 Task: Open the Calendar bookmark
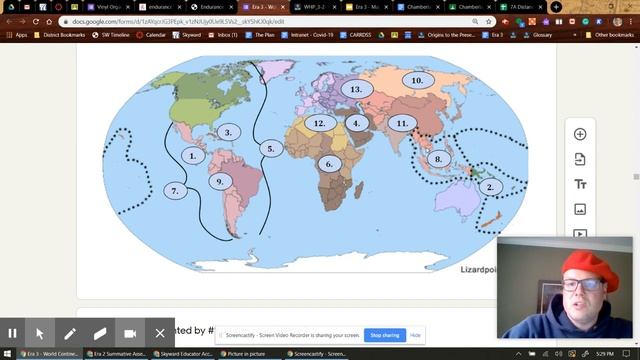coord(151,35)
